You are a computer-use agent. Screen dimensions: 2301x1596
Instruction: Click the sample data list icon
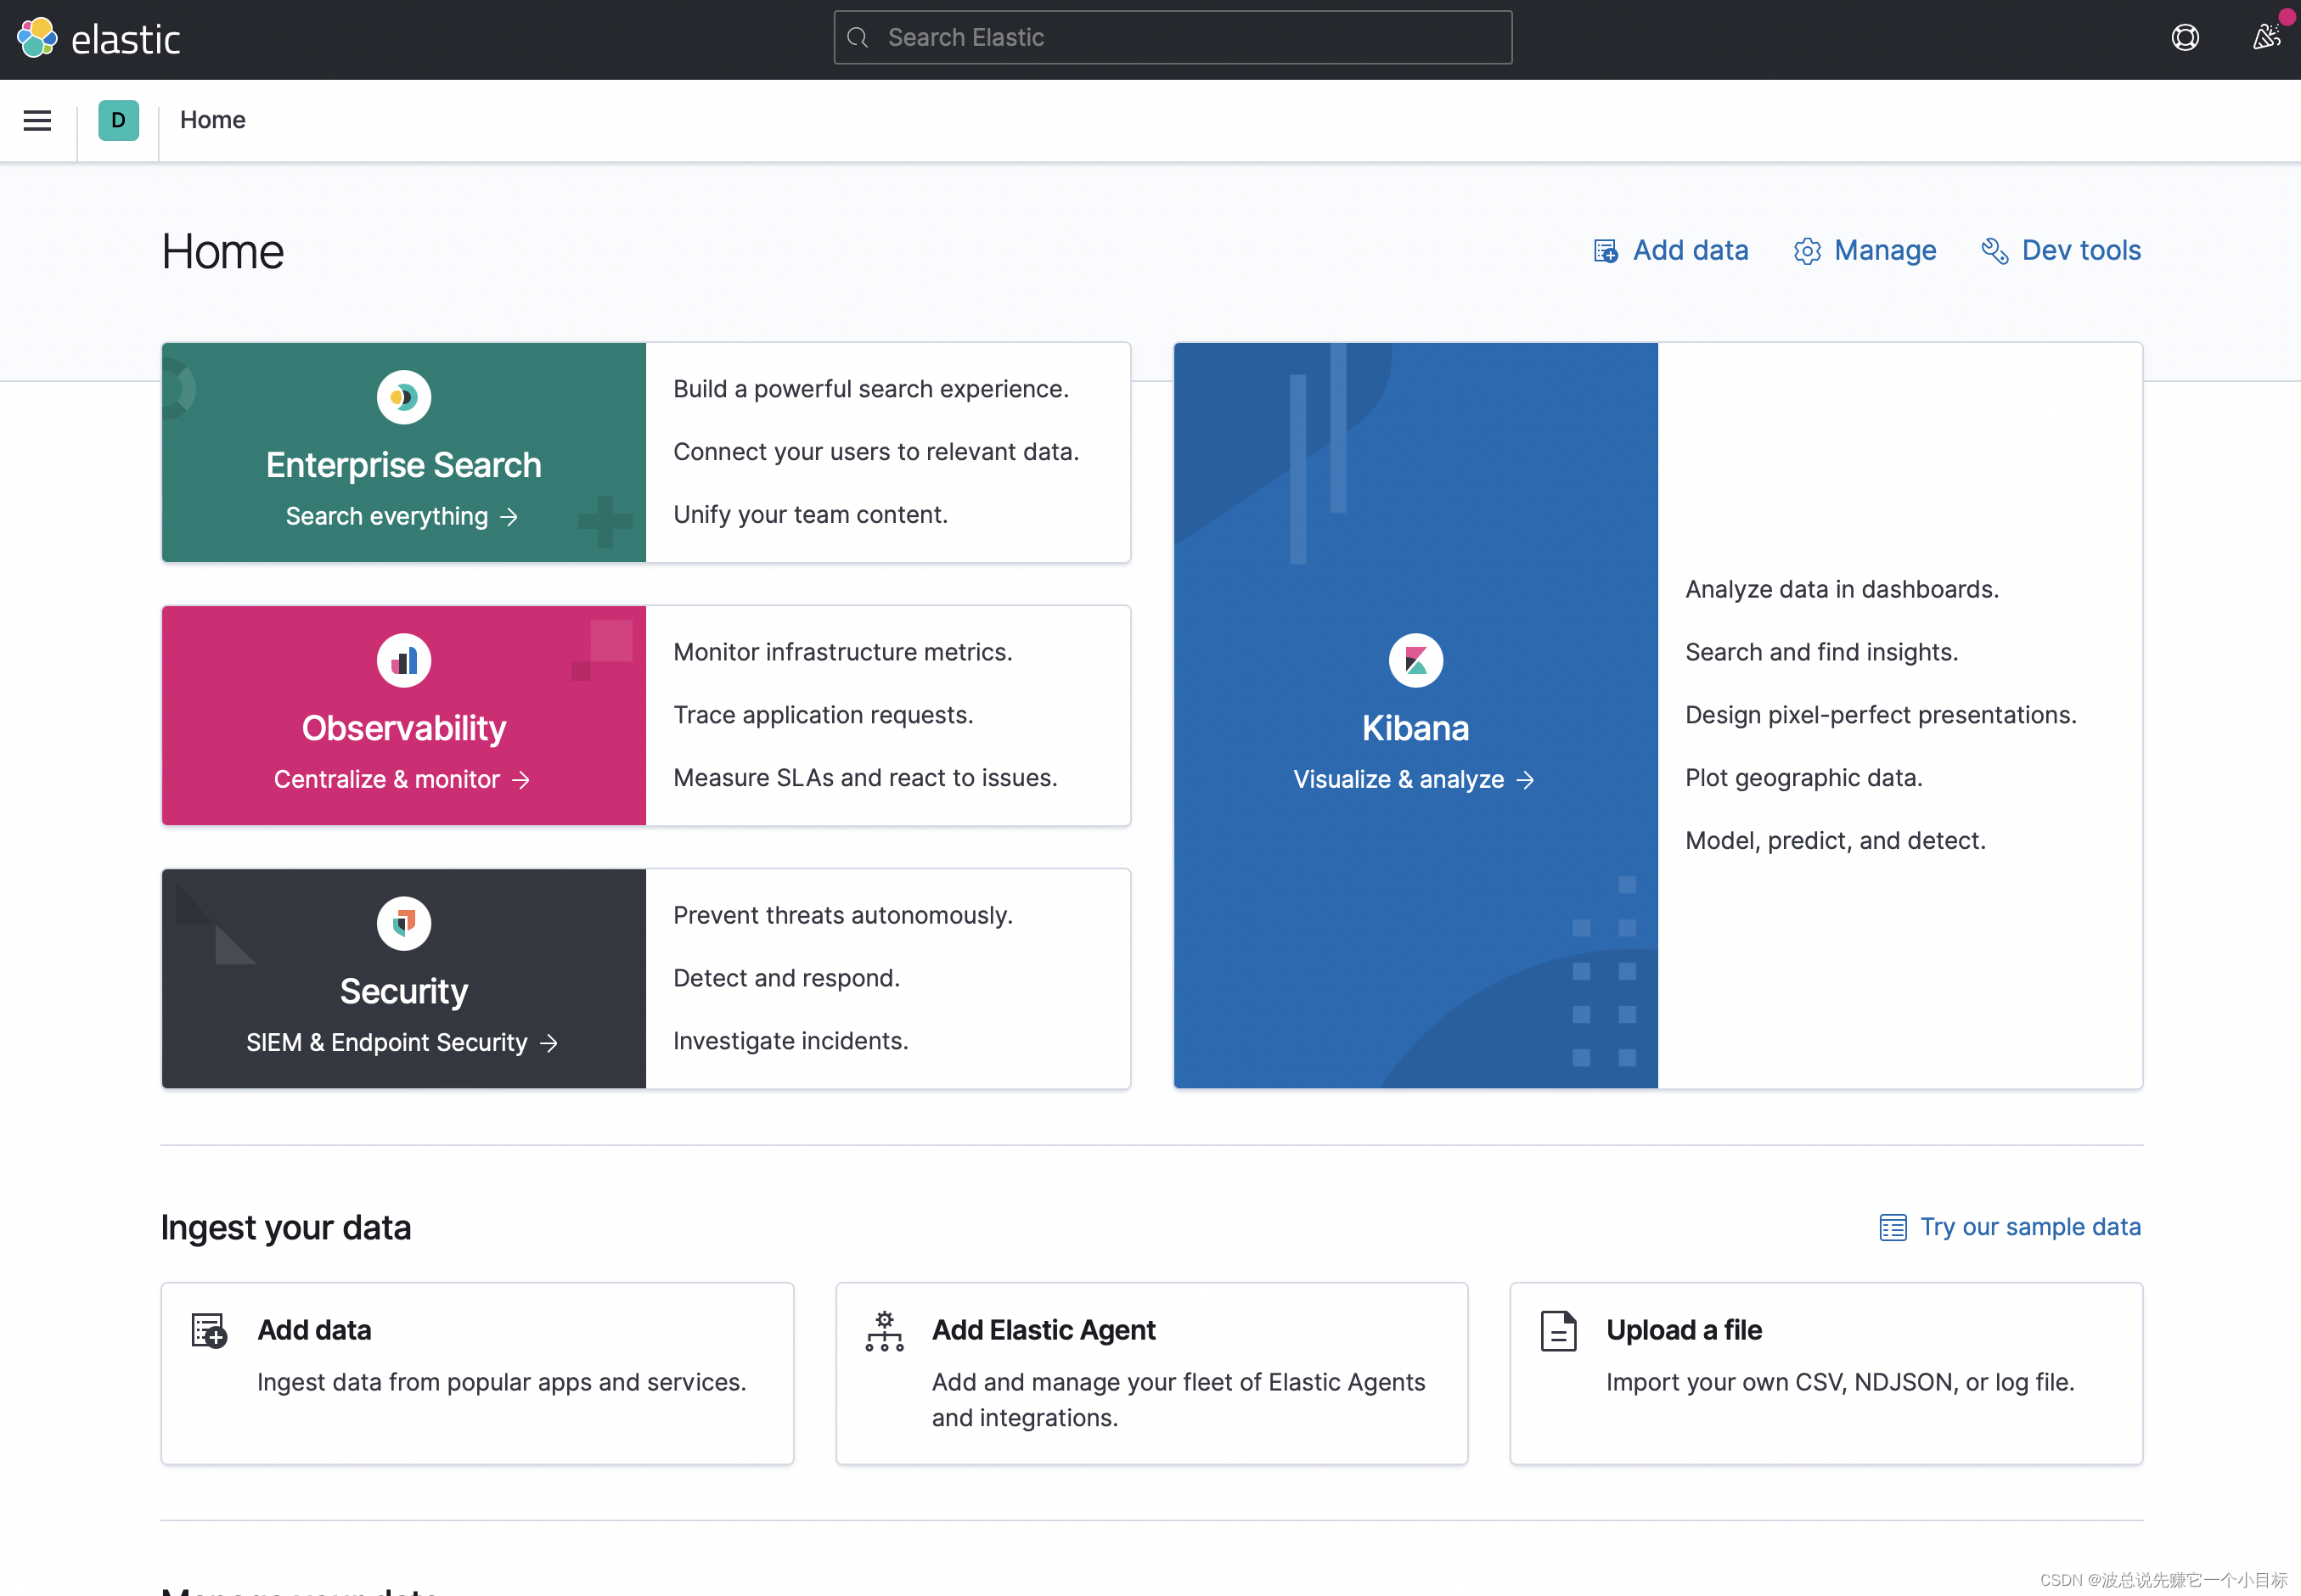tap(1893, 1227)
